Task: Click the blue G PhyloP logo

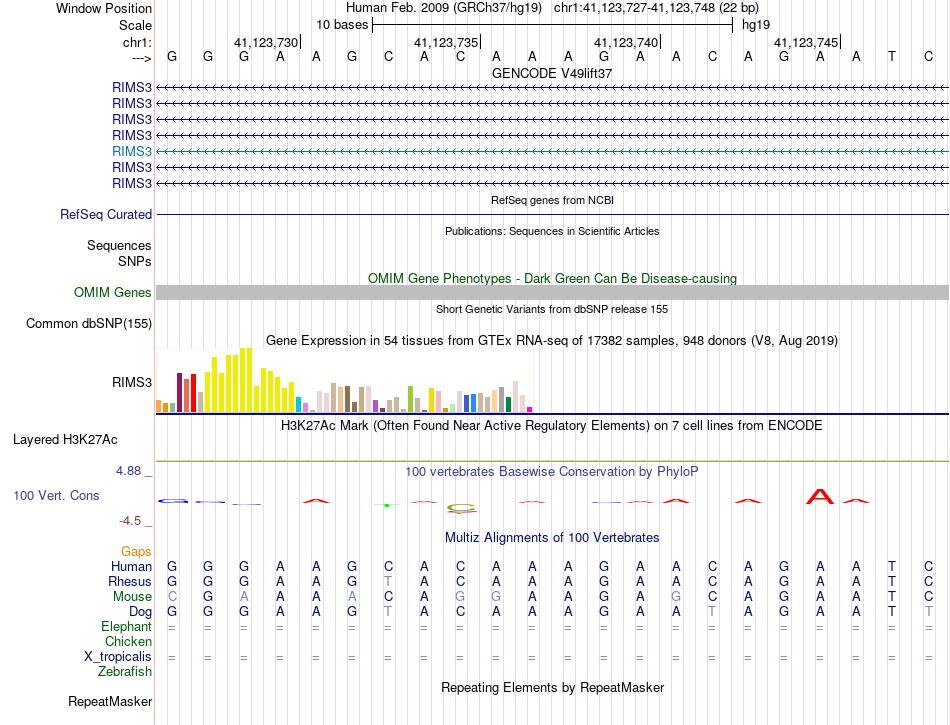Action: pos(173,501)
